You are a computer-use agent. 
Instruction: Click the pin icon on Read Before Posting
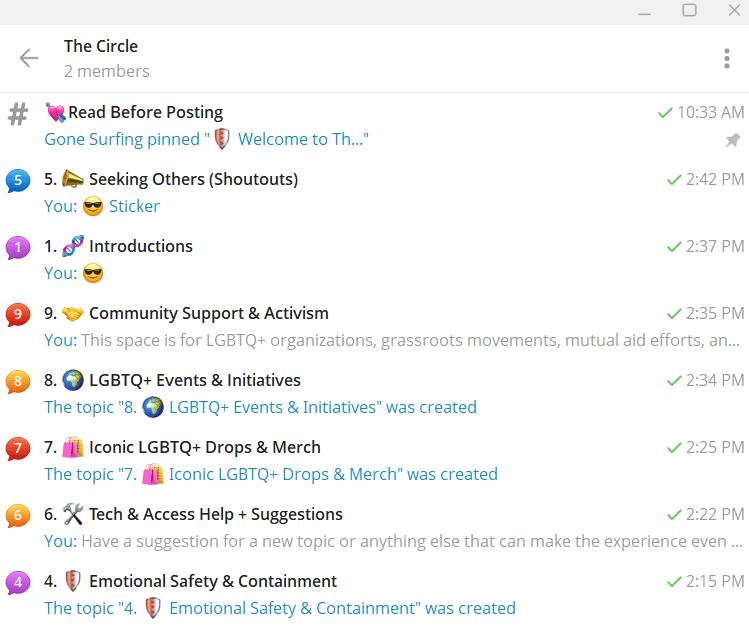(x=733, y=141)
